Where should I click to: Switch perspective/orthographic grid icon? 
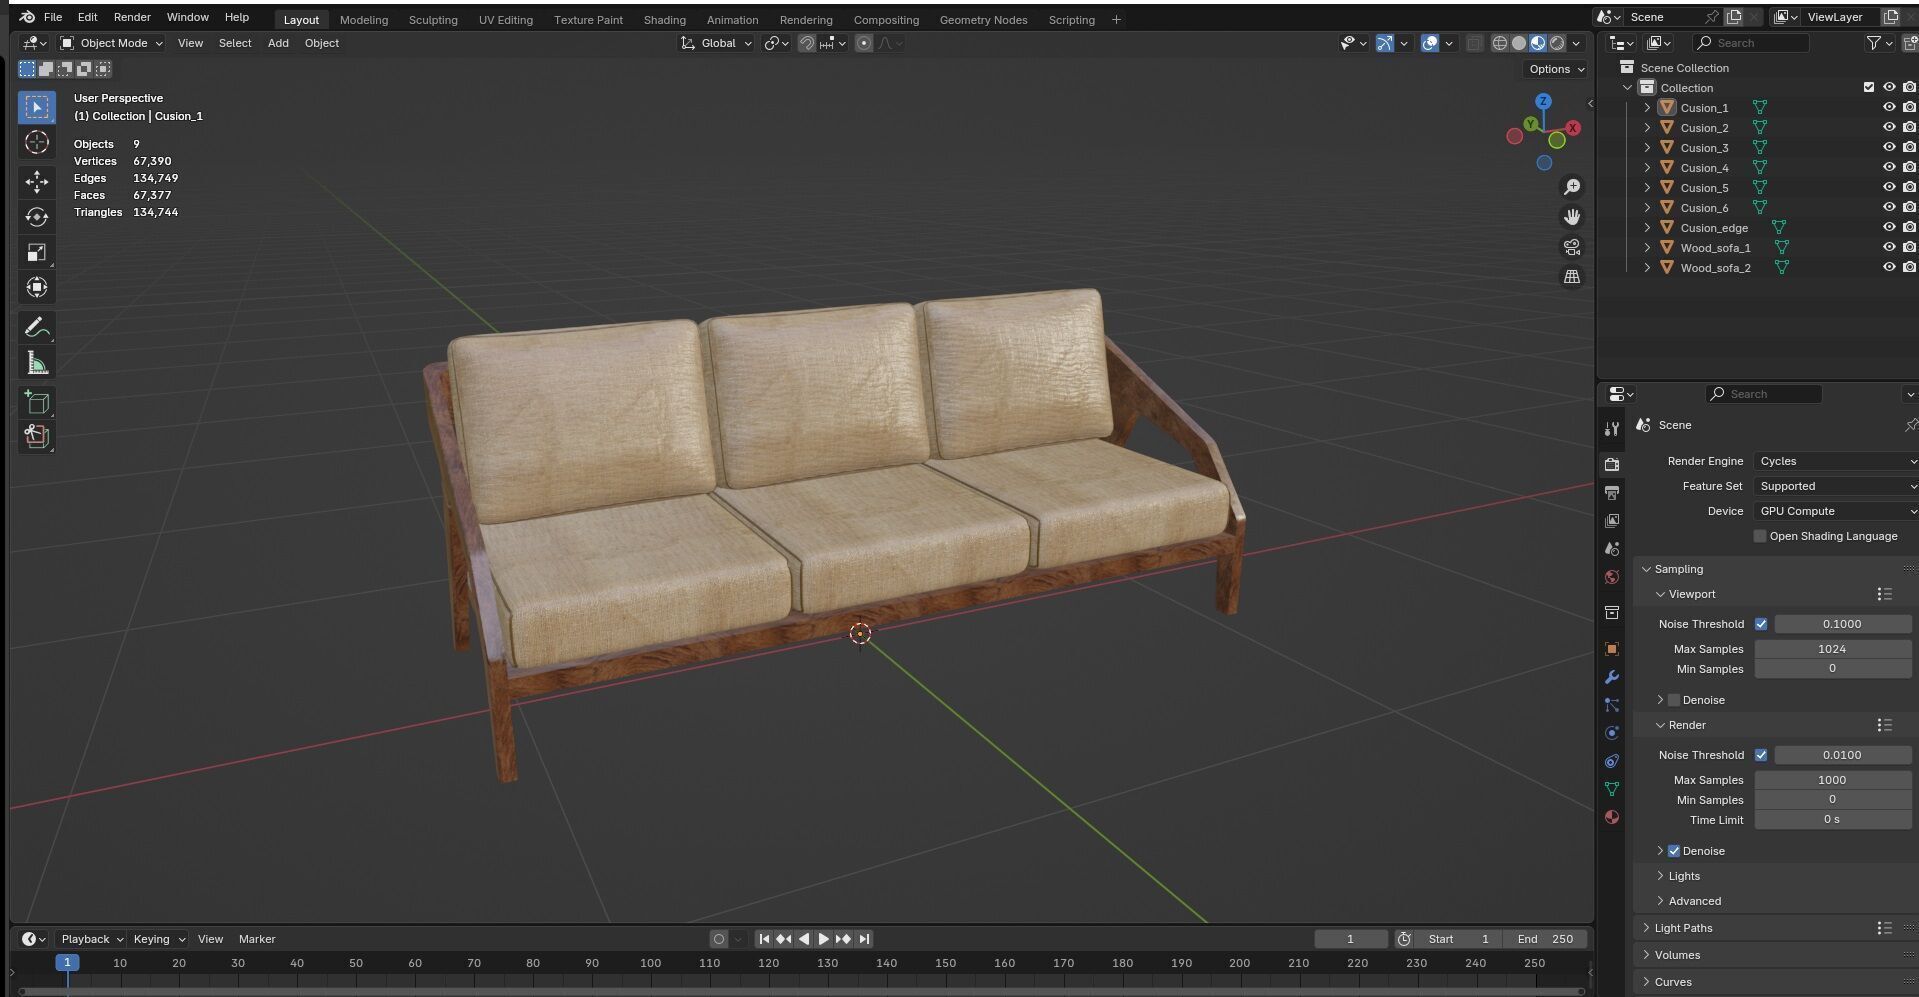[1572, 277]
